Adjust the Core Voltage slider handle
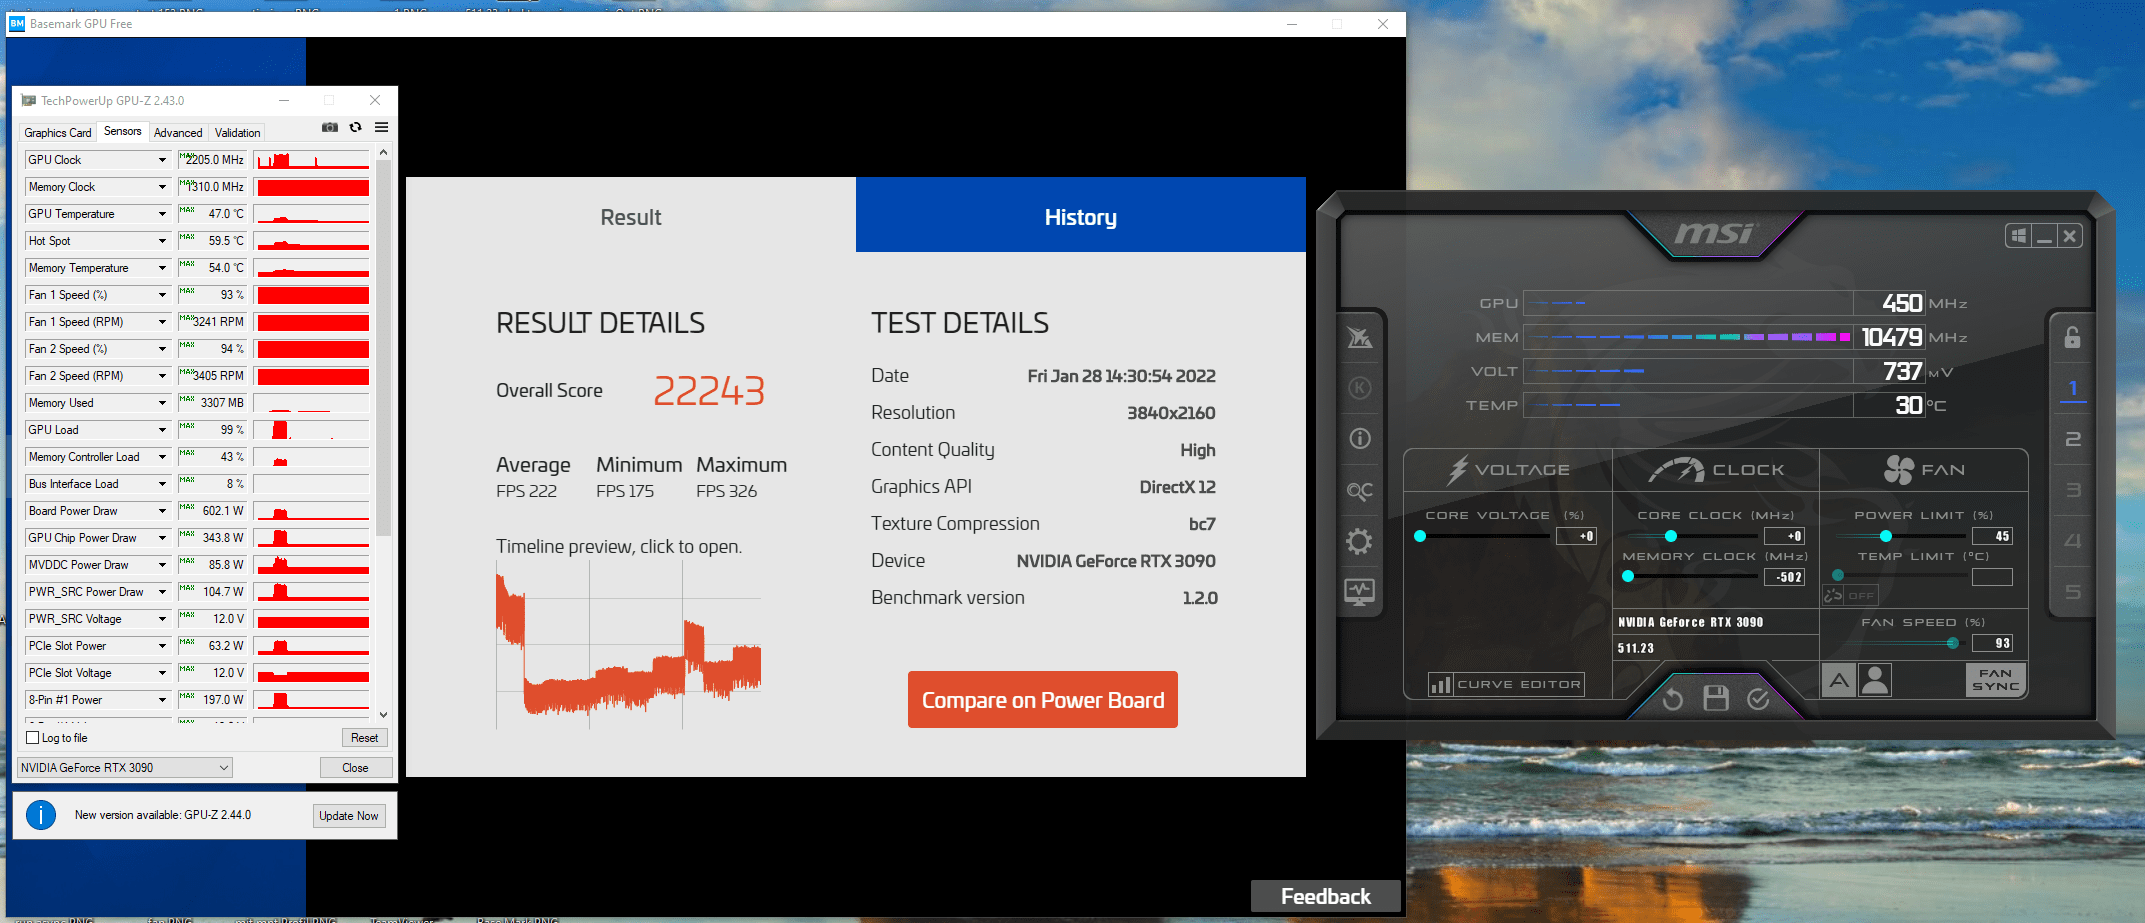The image size is (2145, 923). point(1420,536)
